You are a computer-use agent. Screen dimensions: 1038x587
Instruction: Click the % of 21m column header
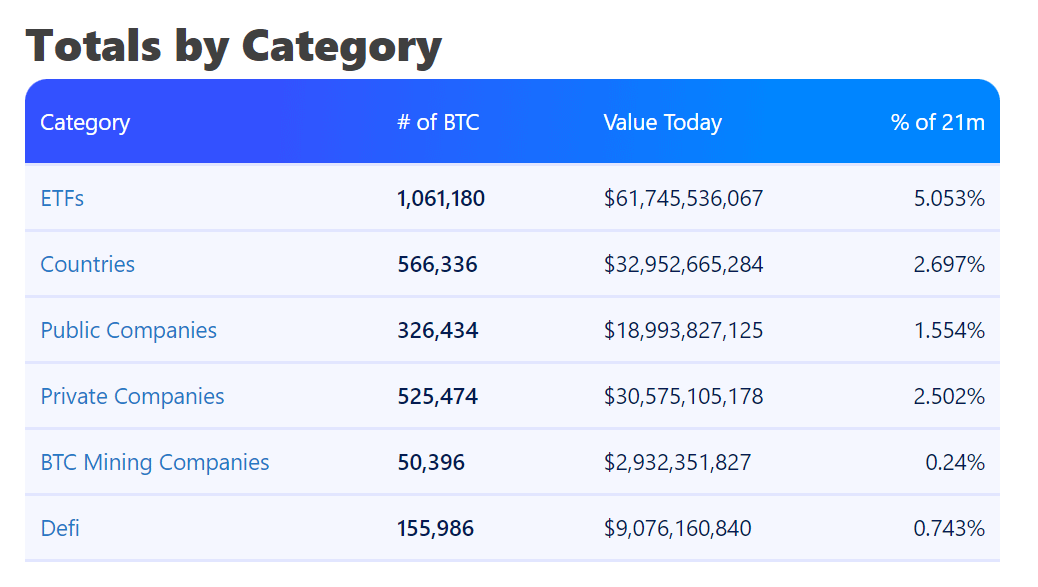click(937, 122)
